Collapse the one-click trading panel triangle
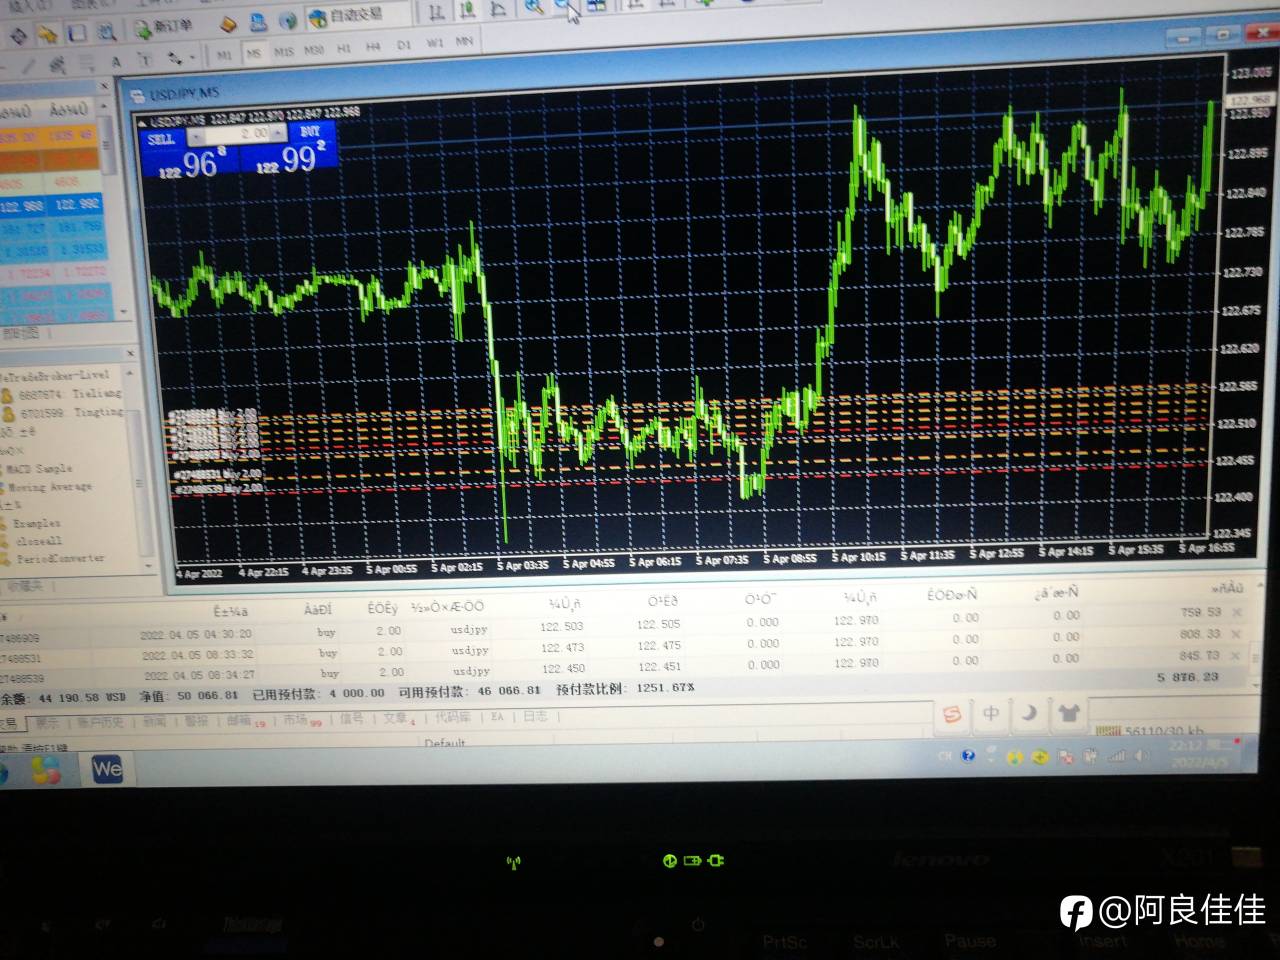This screenshot has height=960, width=1280. click(x=142, y=123)
